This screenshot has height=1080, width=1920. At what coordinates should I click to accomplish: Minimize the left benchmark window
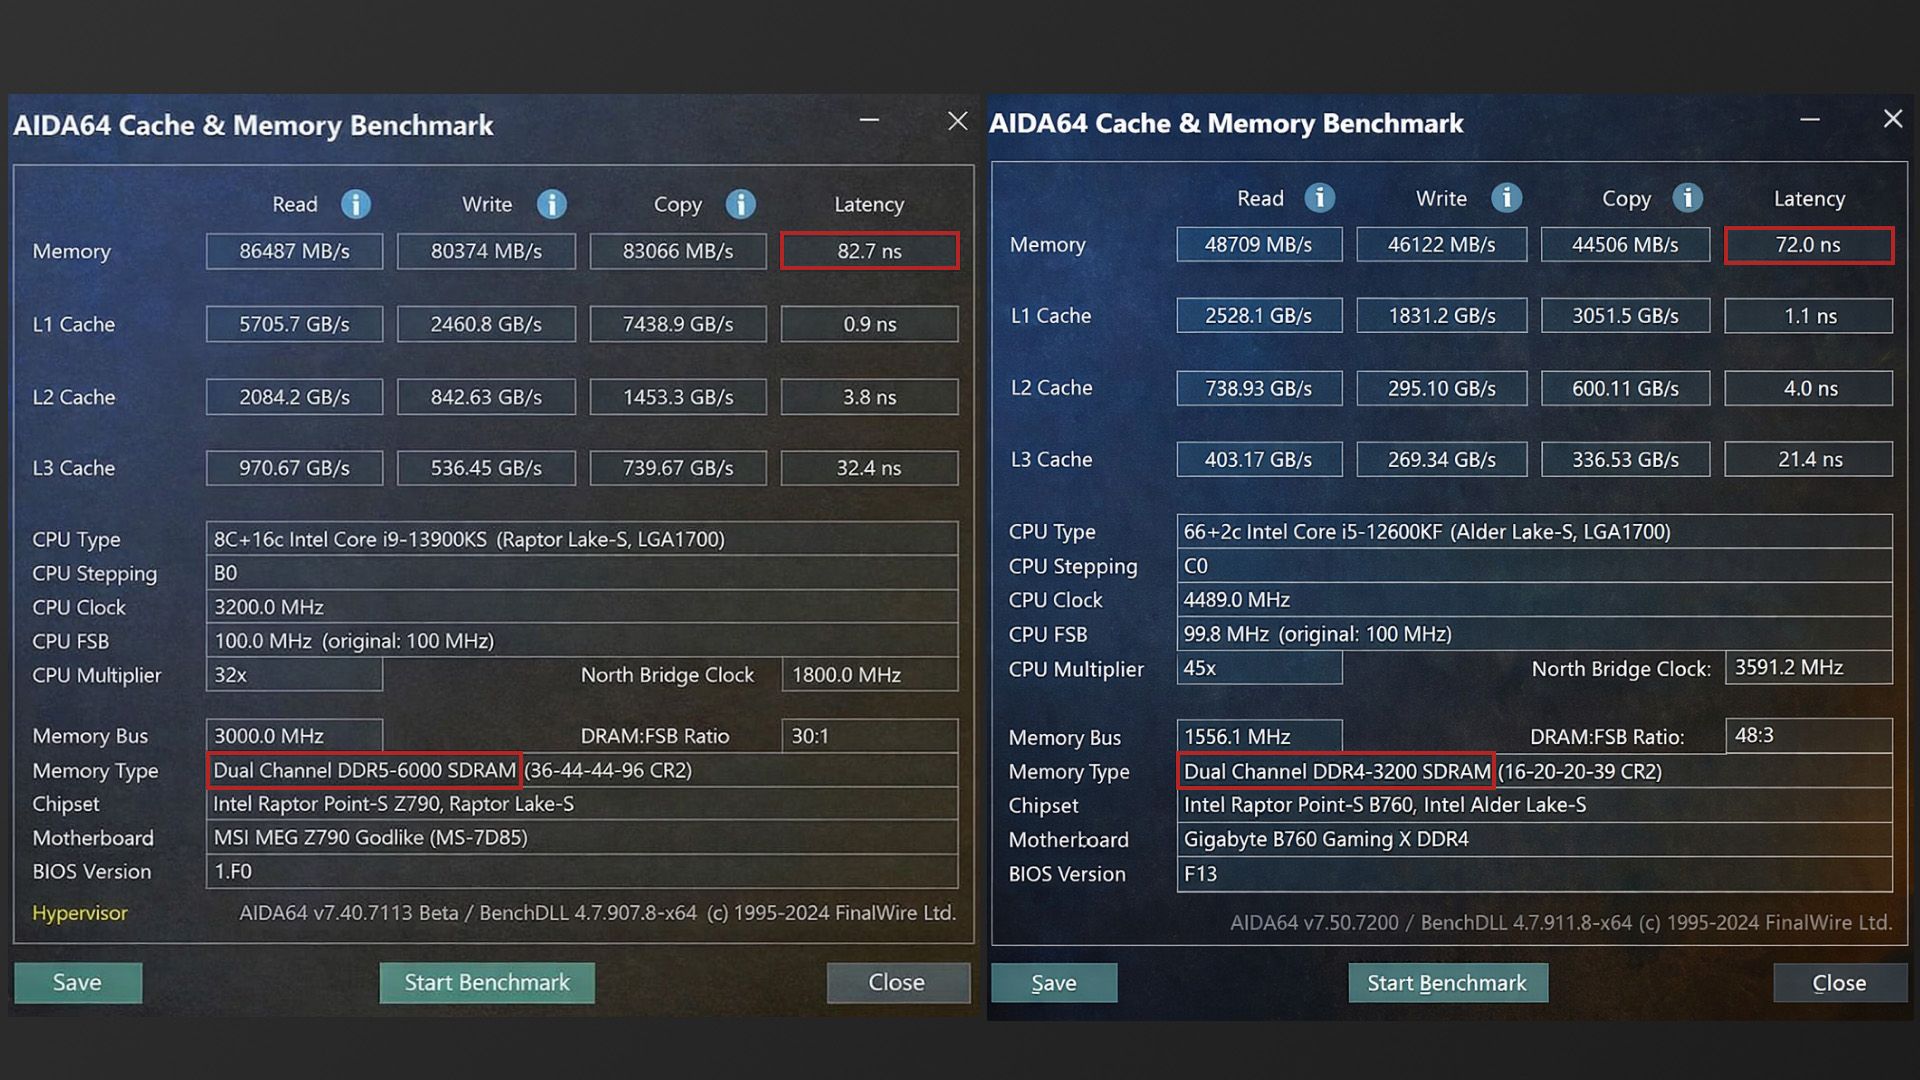tap(868, 121)
